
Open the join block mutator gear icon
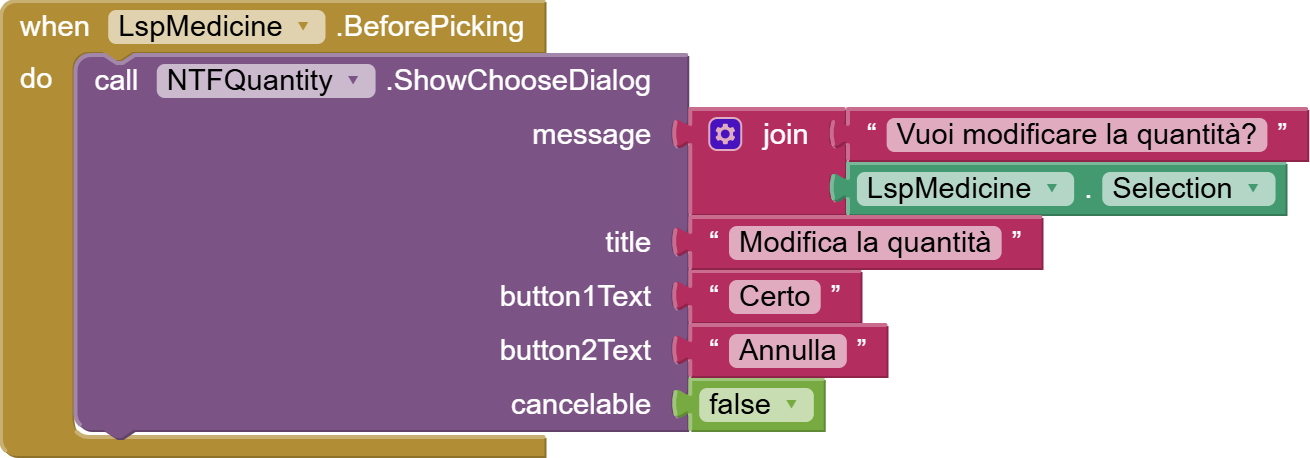point(725,134)
